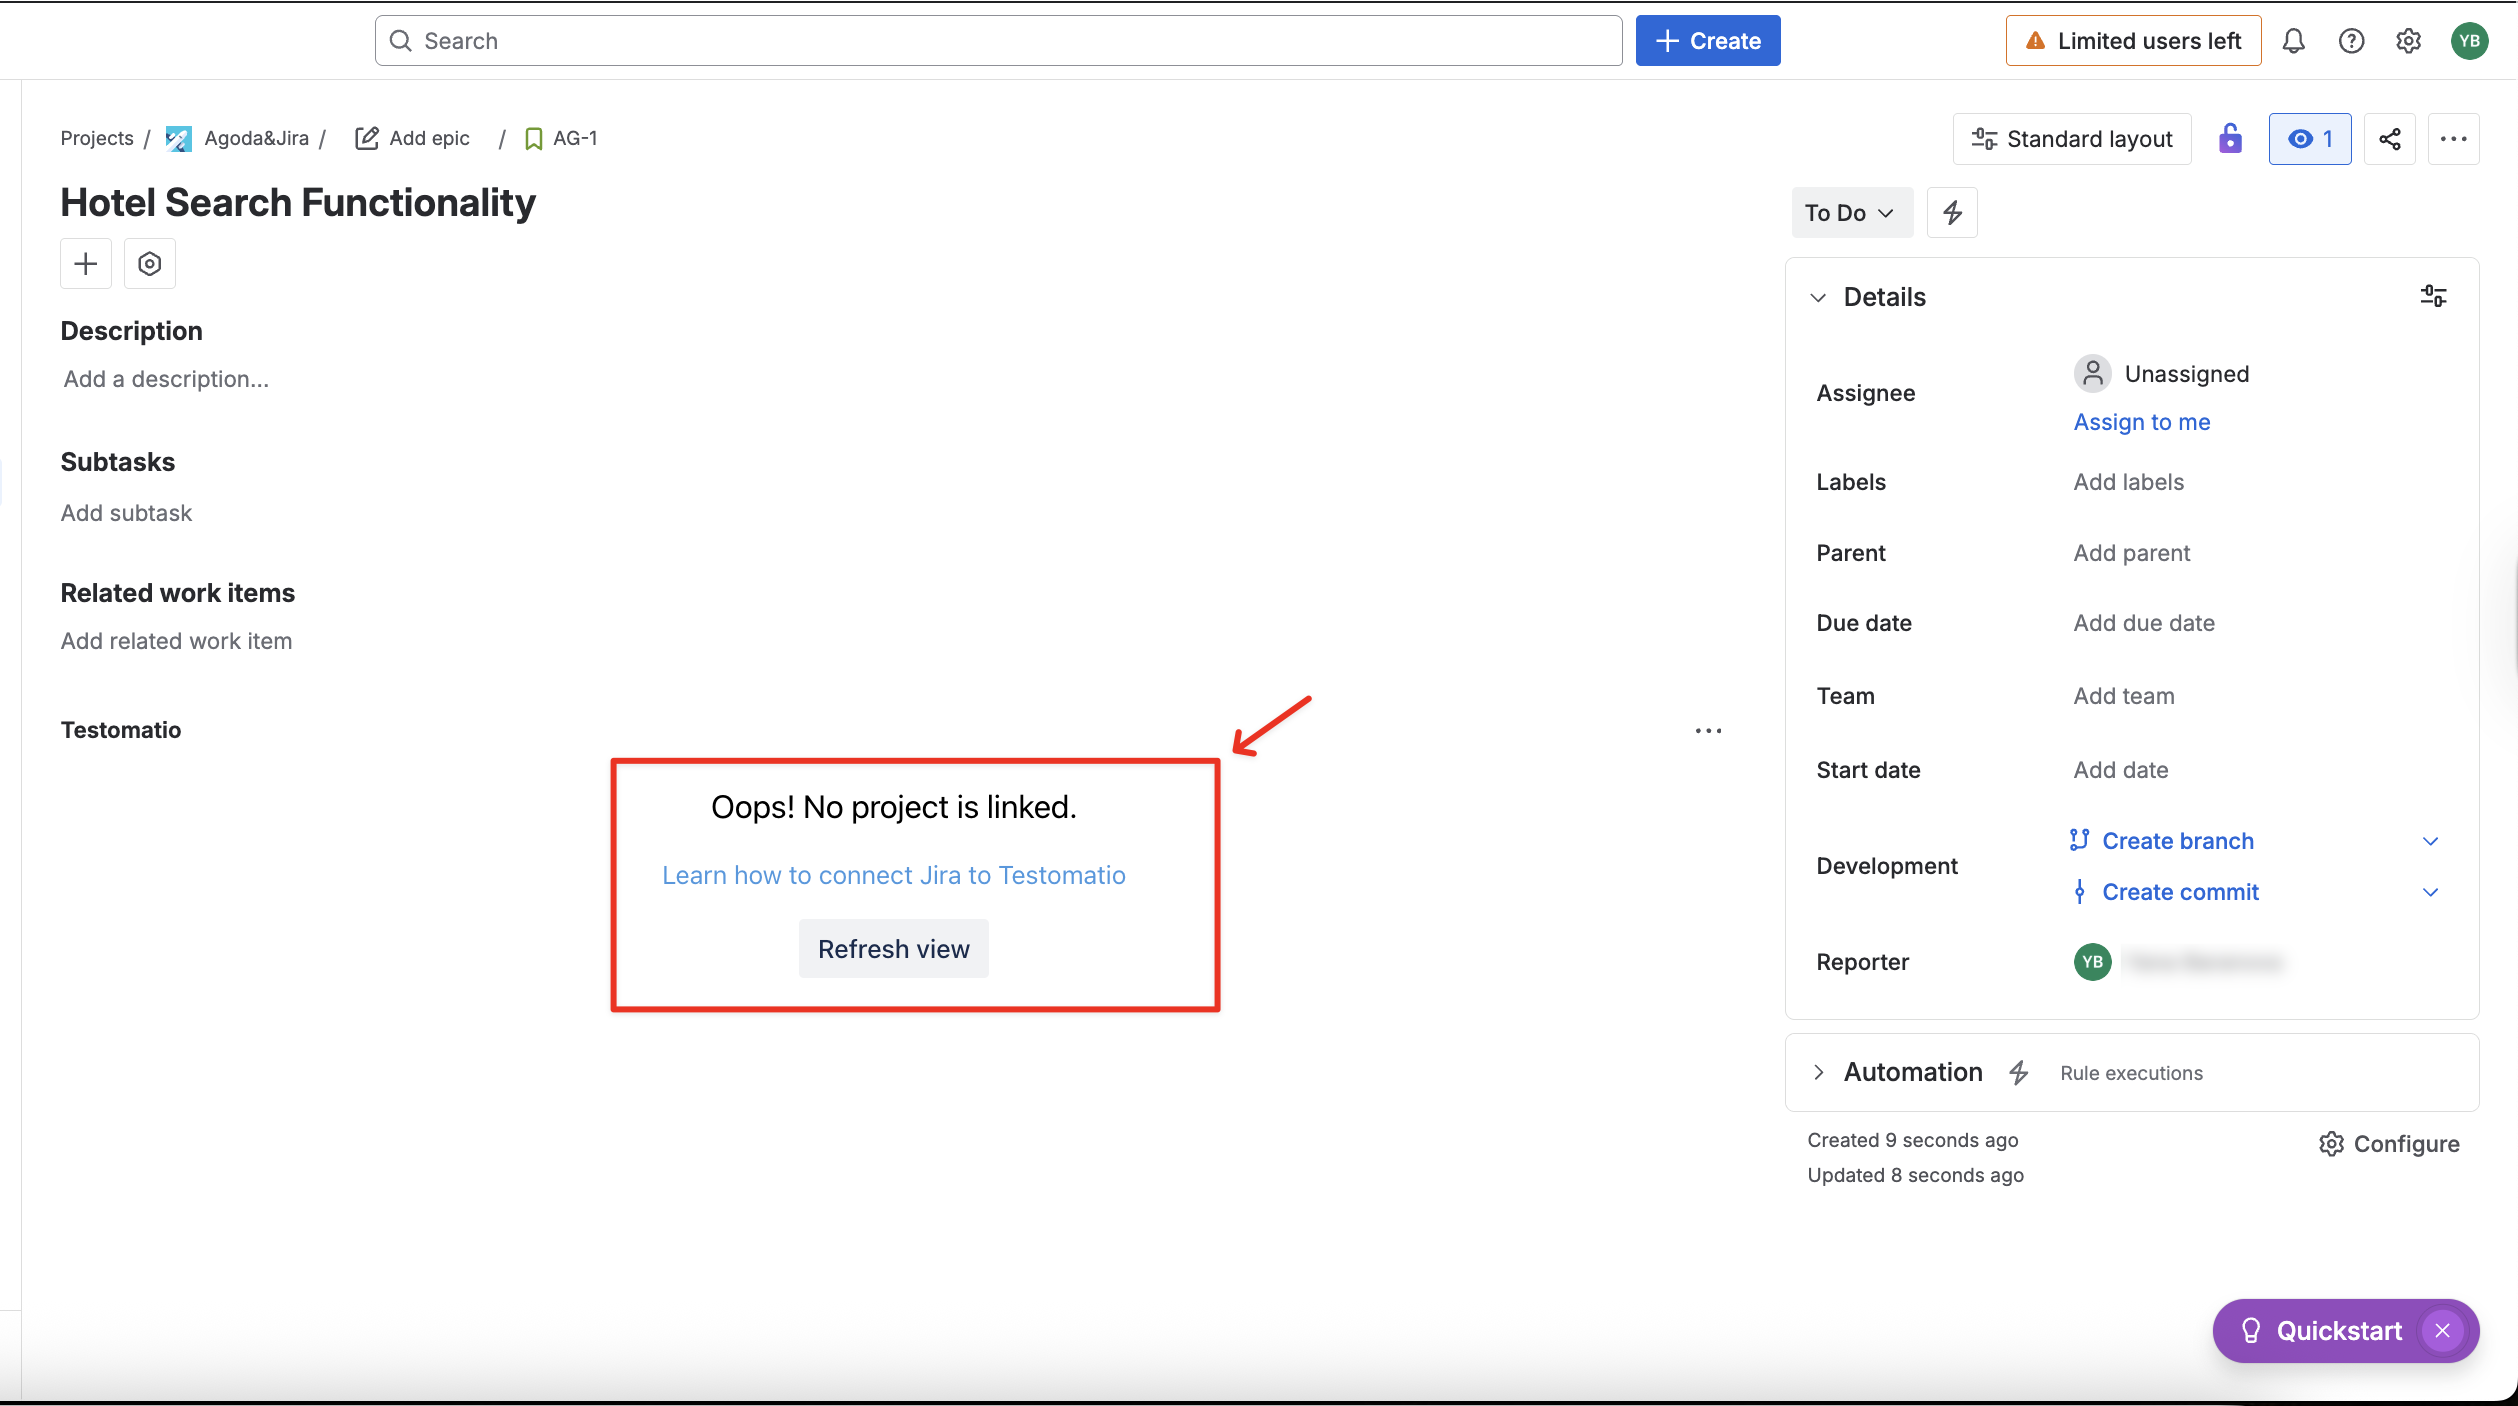Screen dimensions: 2518x1406
Task: Collapse the Details section
Action: point(1818,297)
